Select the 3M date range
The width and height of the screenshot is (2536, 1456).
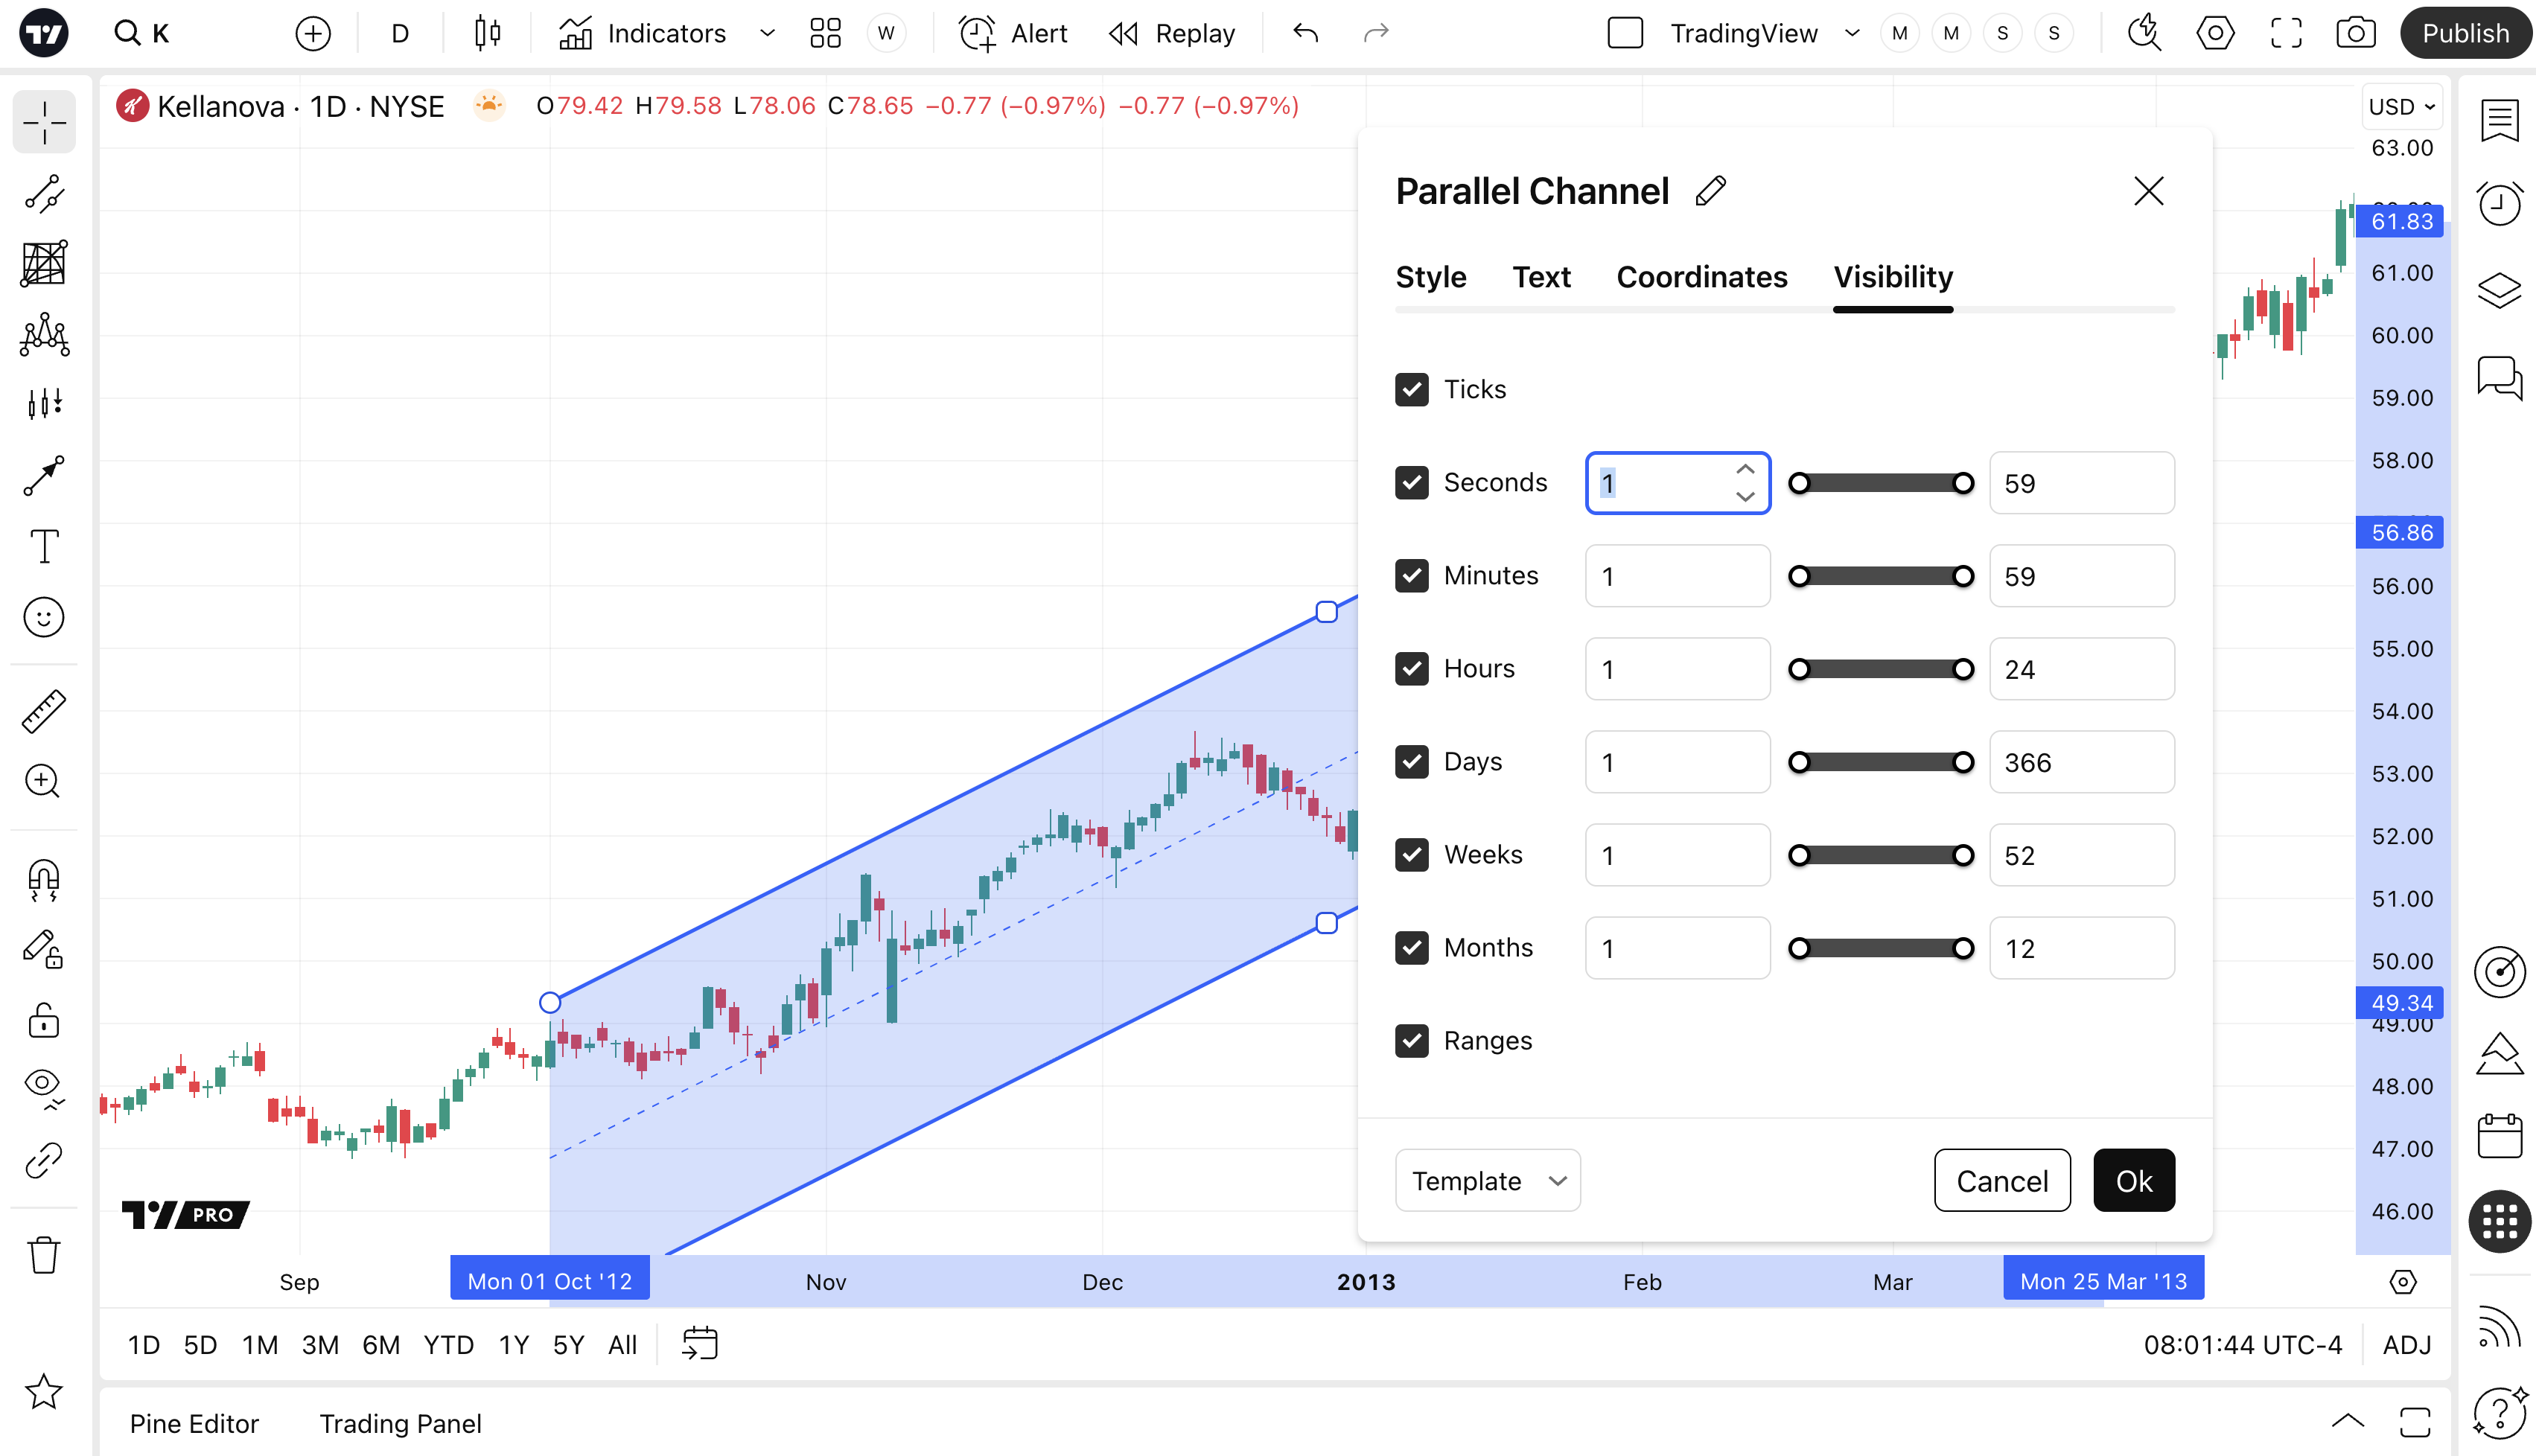pos(320,1344)
